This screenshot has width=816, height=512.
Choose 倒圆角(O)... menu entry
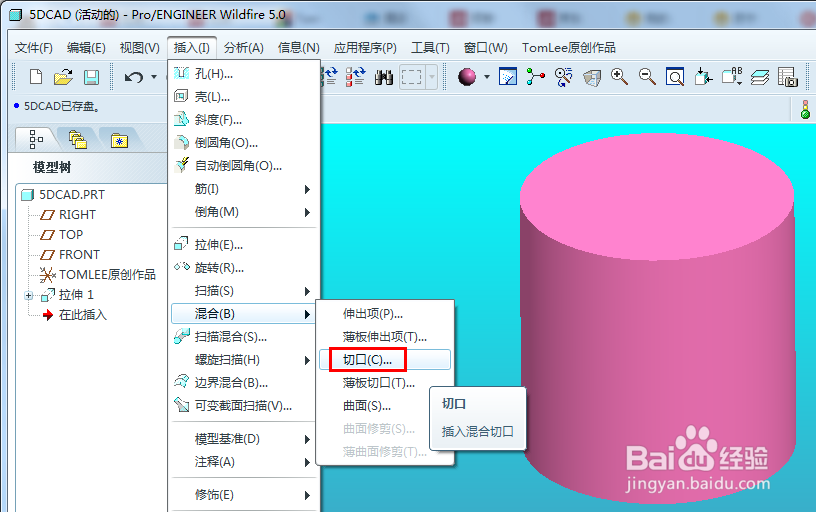[x=244, y=143]
